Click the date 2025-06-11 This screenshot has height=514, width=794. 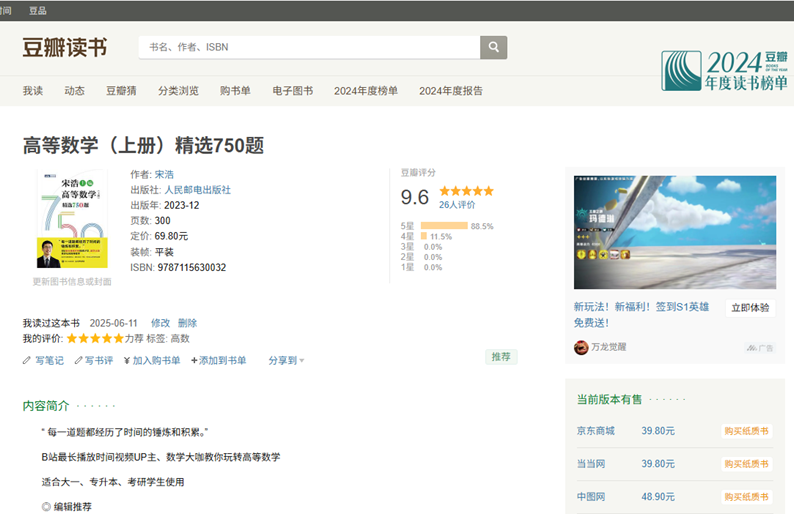coord(113,323)
